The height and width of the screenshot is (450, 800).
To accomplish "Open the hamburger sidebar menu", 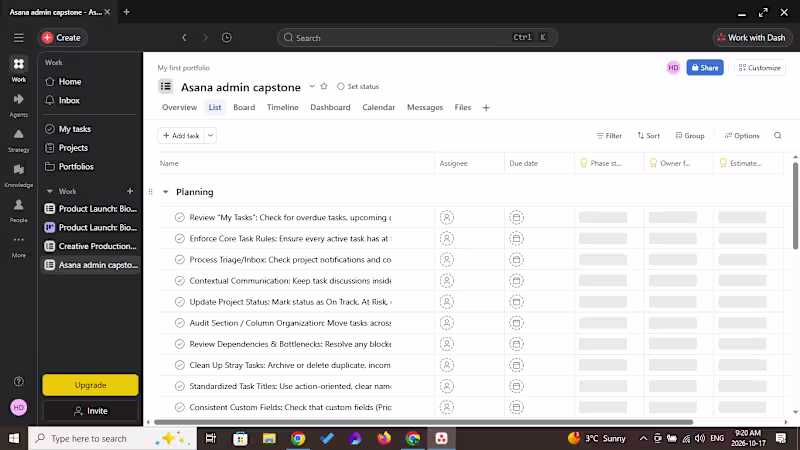I will click(x=18, y=38).
